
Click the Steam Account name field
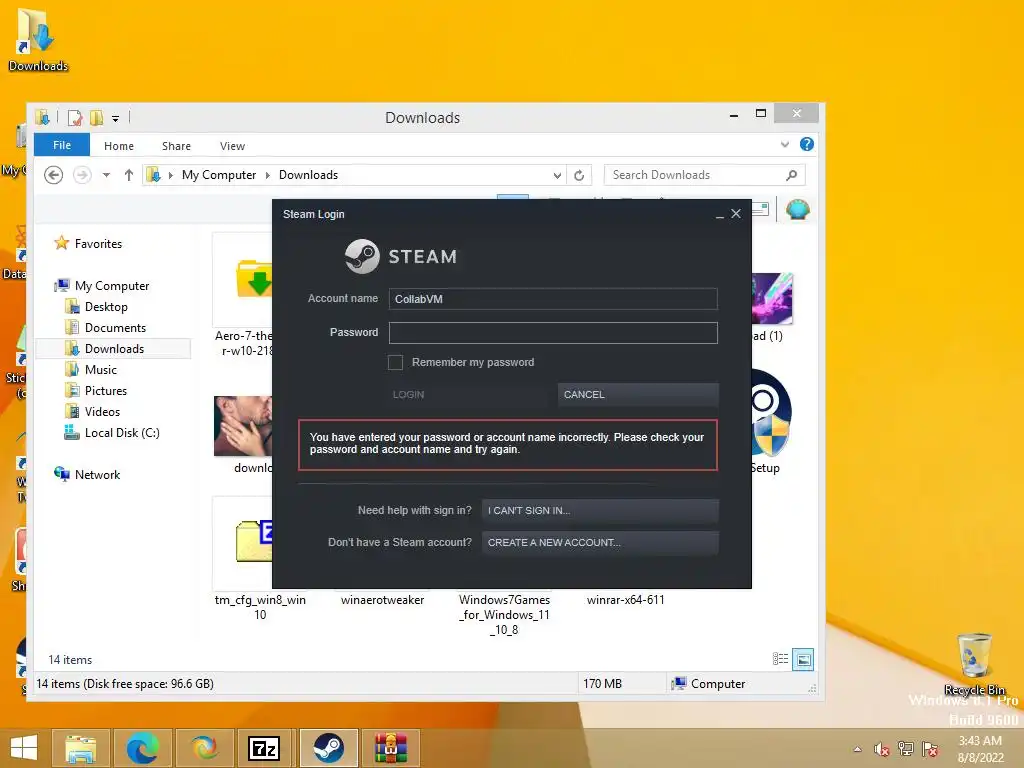(x=553, y=299)
